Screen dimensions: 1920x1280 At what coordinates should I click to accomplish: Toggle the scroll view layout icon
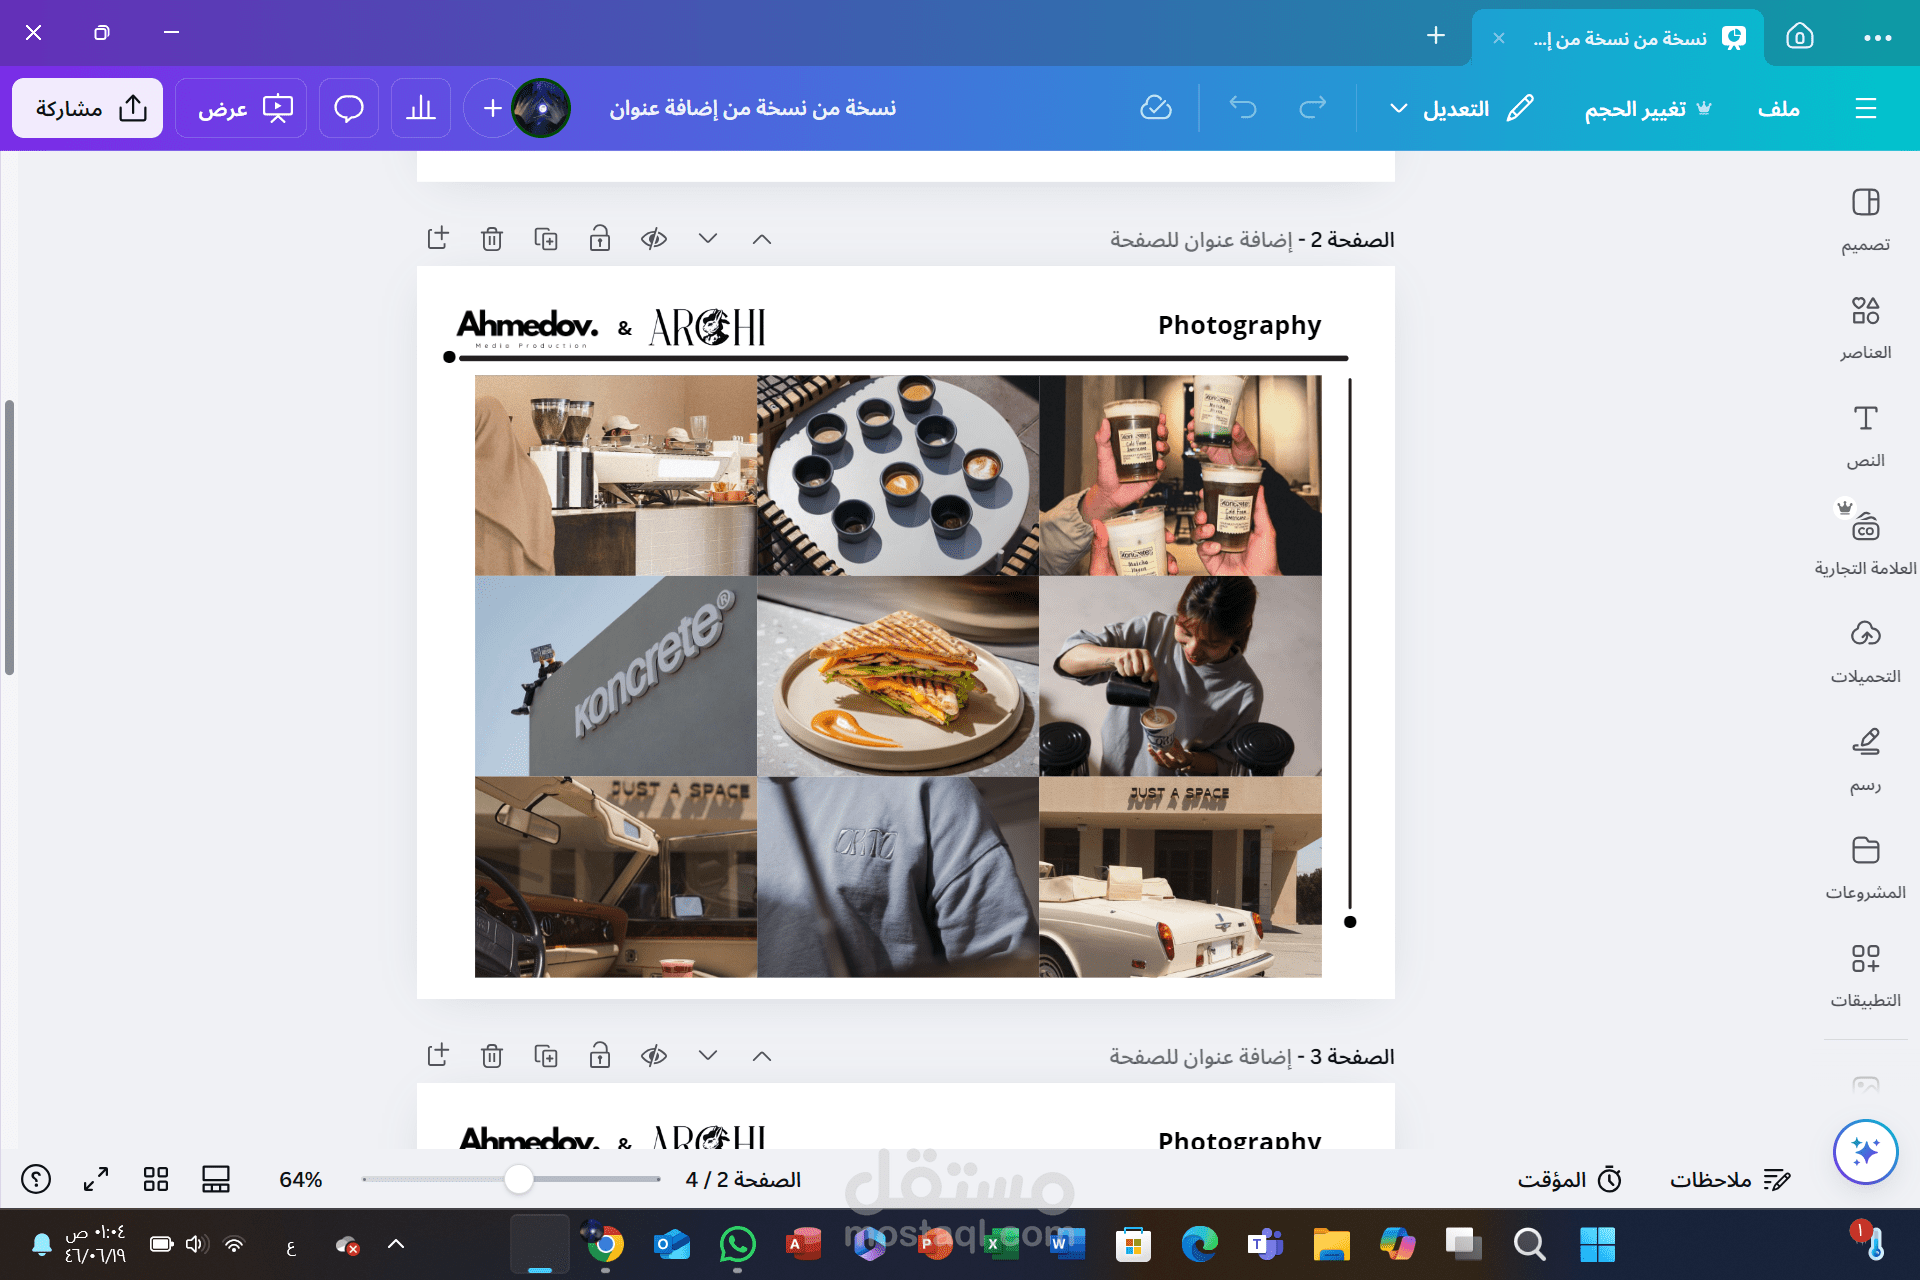[216, 1180]
